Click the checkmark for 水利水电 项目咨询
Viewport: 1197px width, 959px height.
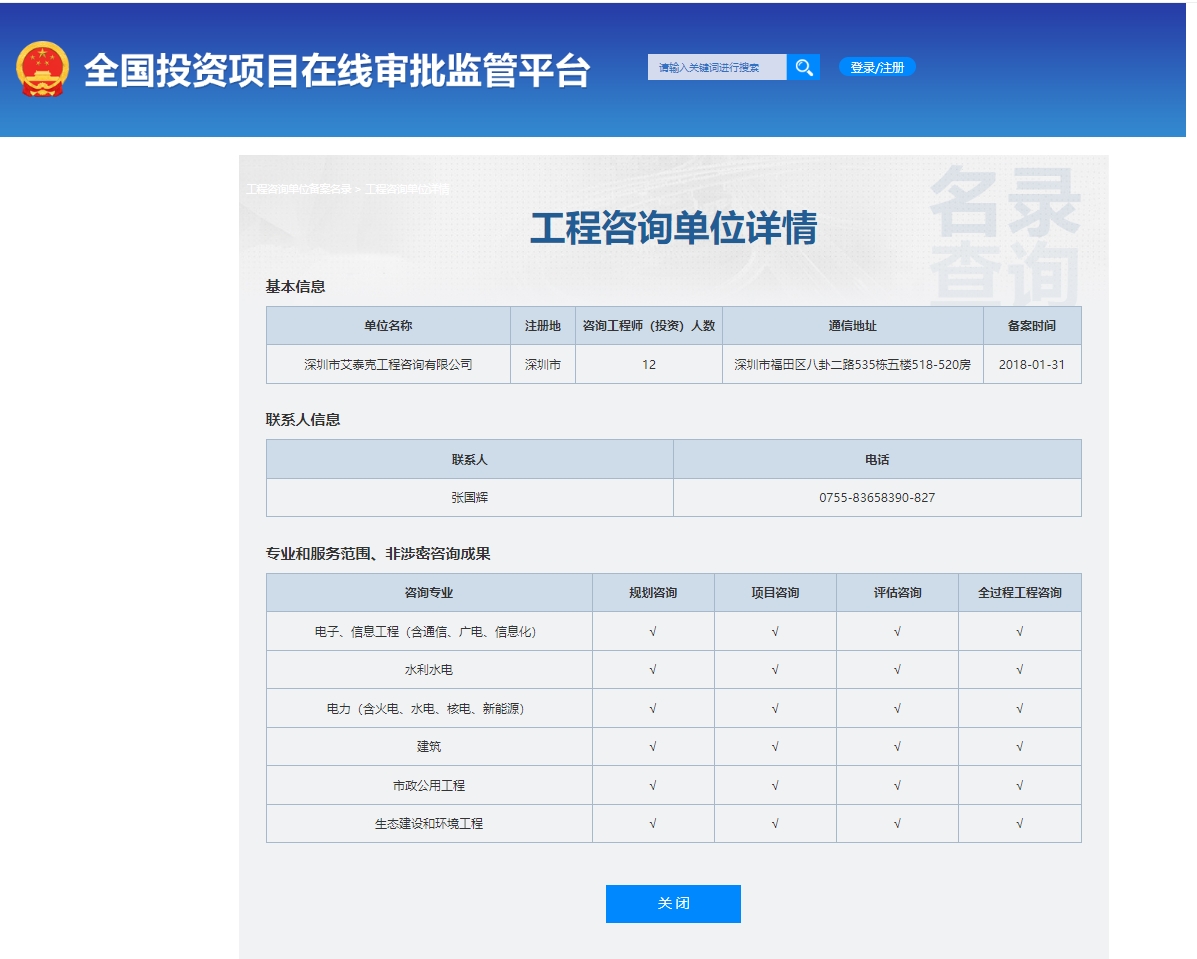775,670
